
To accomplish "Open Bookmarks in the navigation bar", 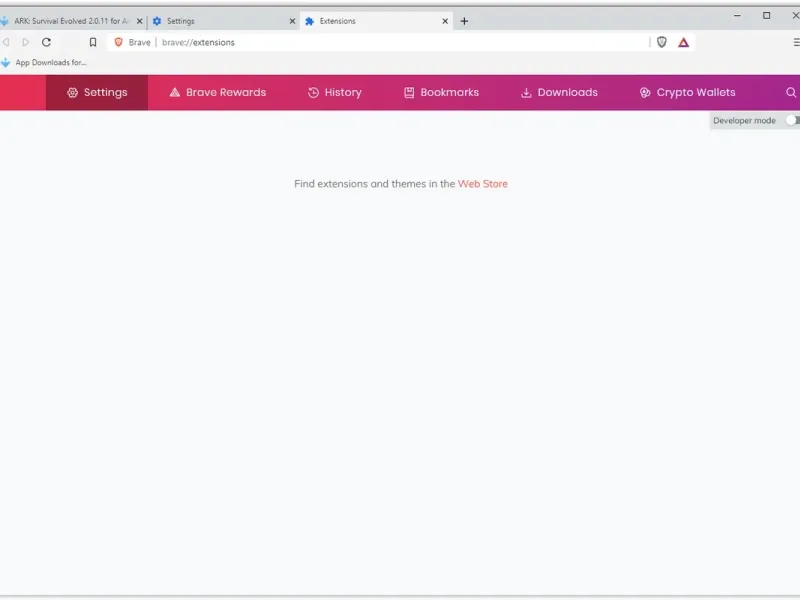I will [441, 92].
